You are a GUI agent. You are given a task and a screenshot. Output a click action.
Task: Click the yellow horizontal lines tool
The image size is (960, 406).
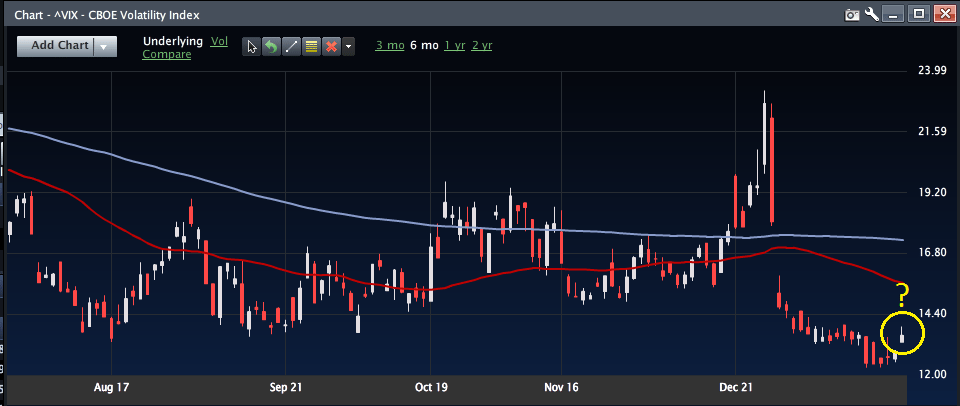(310, 46)
